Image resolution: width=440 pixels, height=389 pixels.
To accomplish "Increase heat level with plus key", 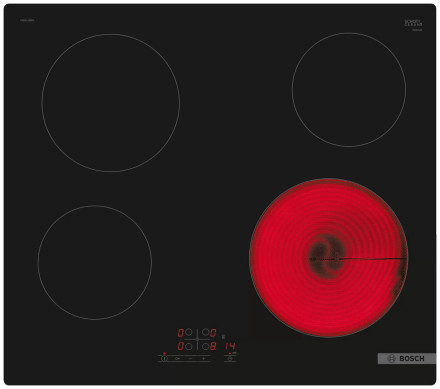I will 204,359.
